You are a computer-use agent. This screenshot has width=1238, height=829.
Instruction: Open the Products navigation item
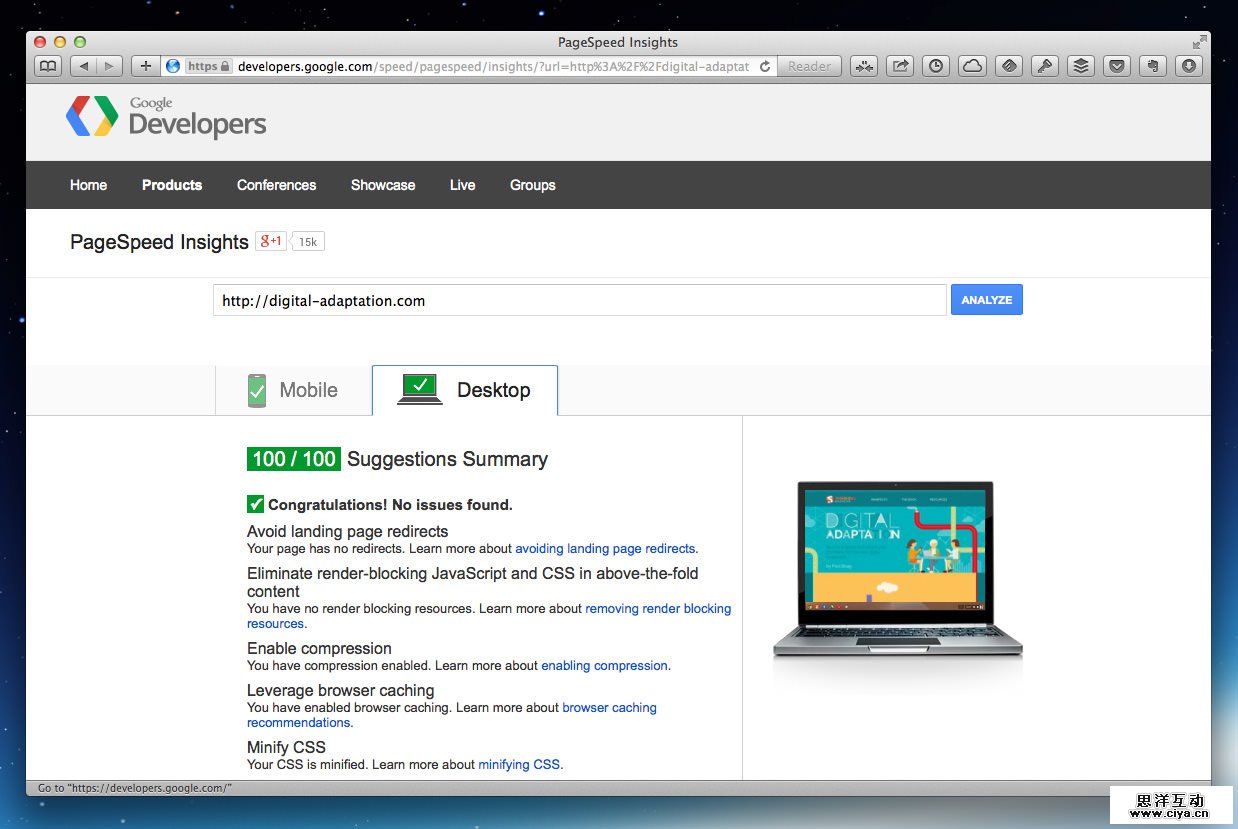(172, 185)
